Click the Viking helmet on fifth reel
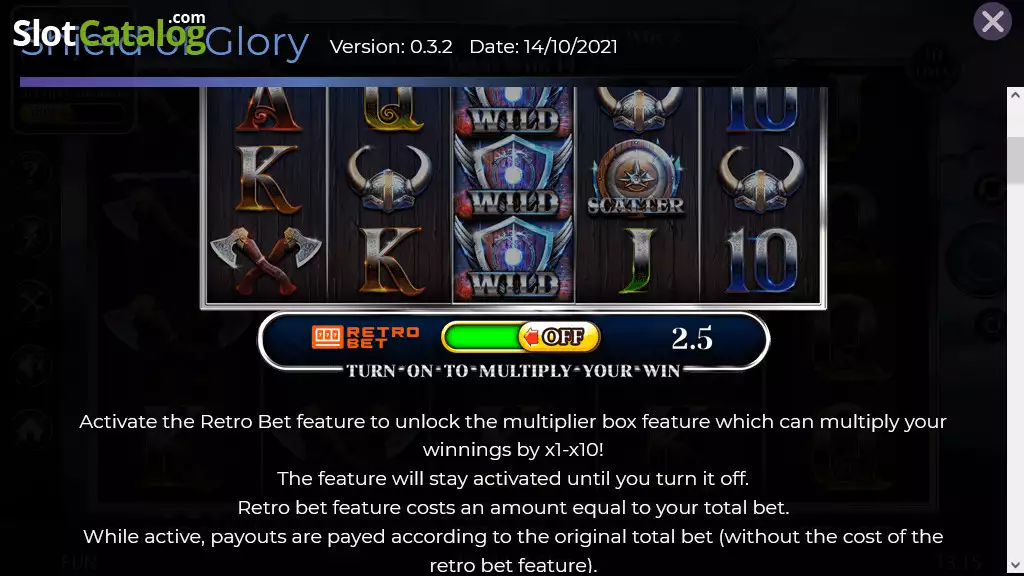 tap(761, 179)
